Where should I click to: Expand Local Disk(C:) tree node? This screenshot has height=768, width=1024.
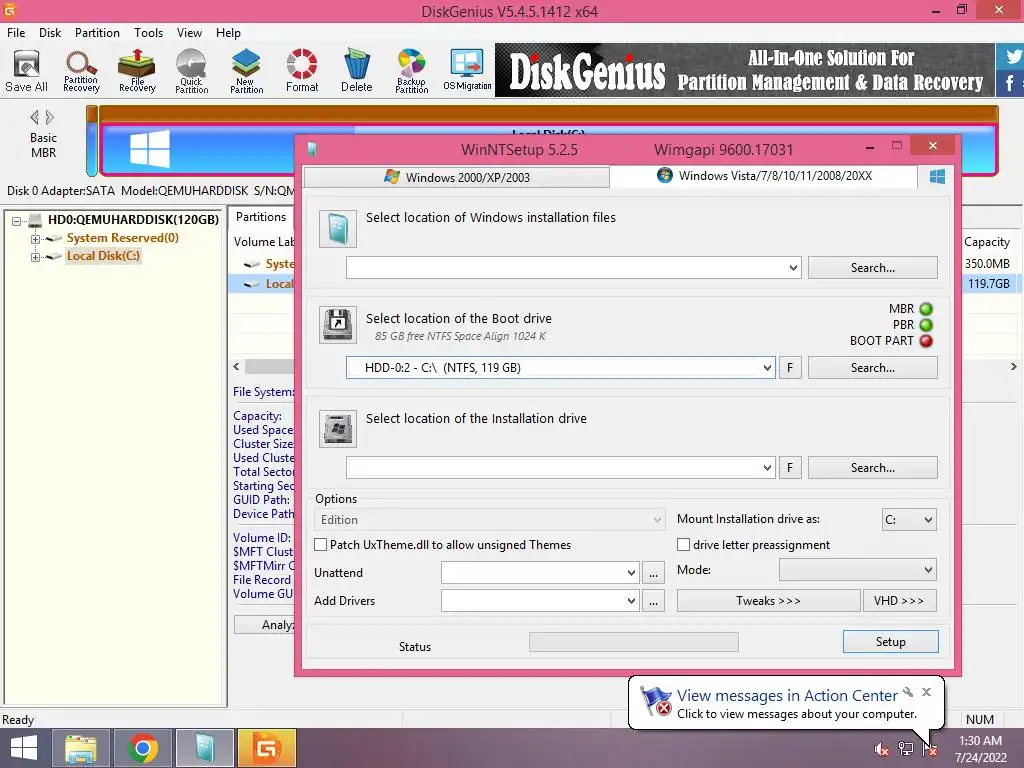(x=35, y=257)
